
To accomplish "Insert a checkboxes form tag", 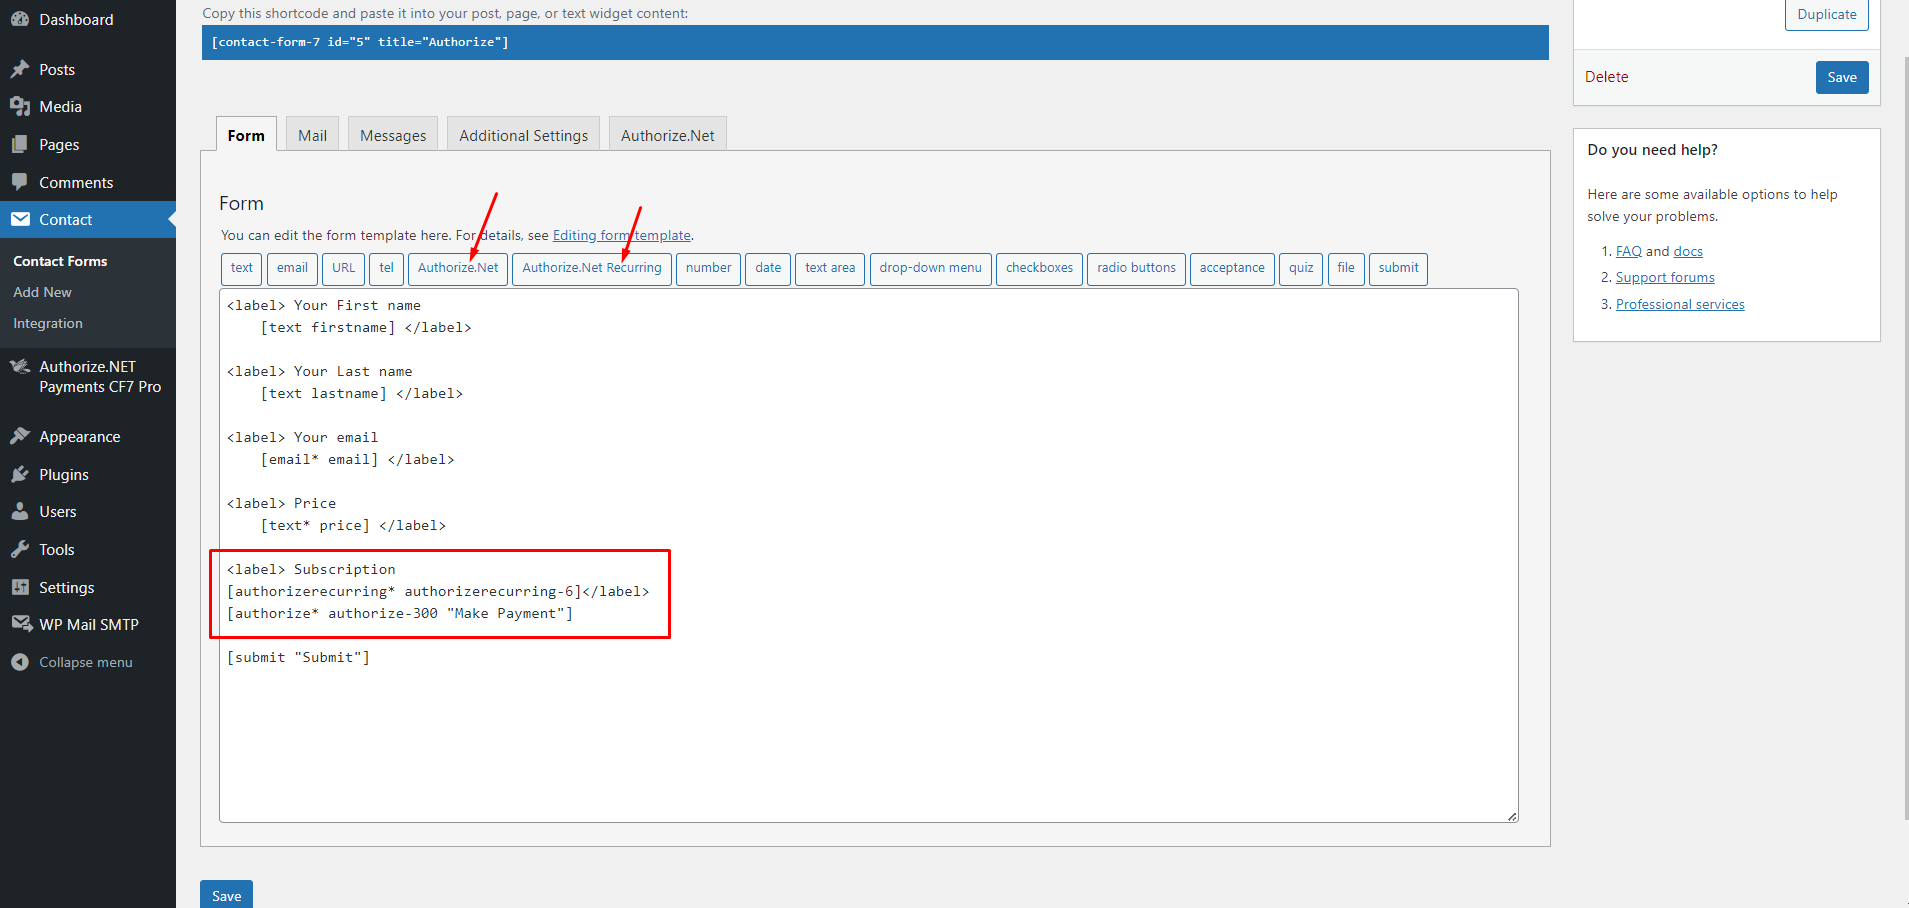I will 1039,268.
